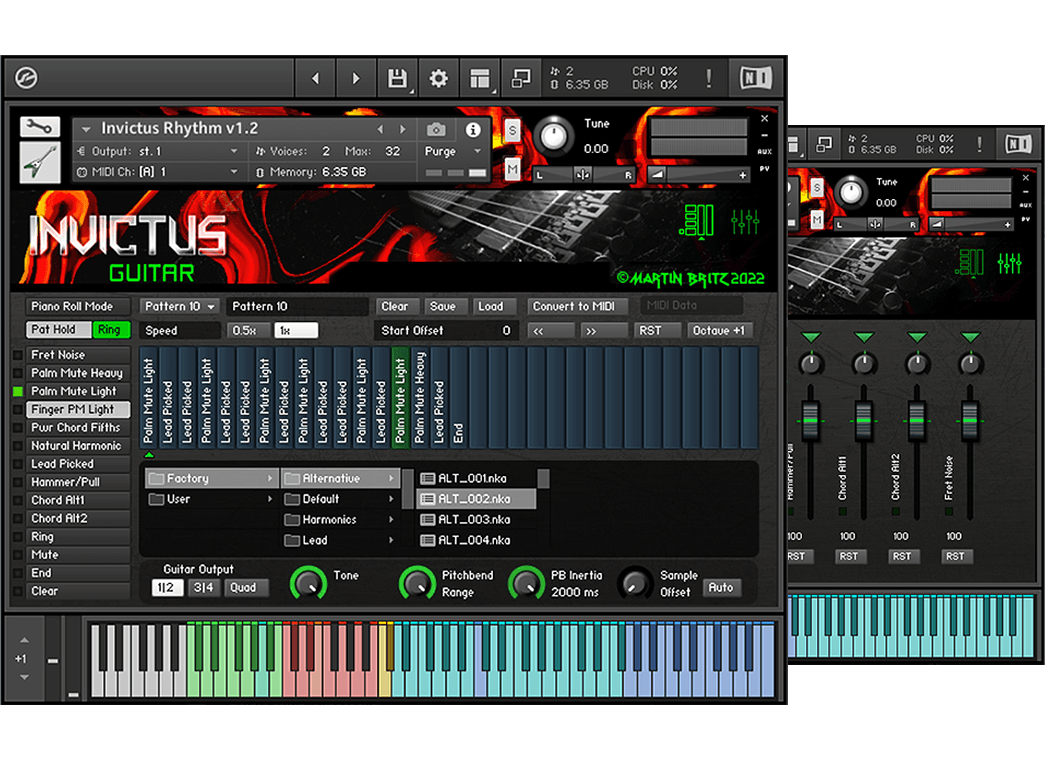Toggle the Palm Mute Light checkbox
Screen dimensions: 1045x759
18,392
